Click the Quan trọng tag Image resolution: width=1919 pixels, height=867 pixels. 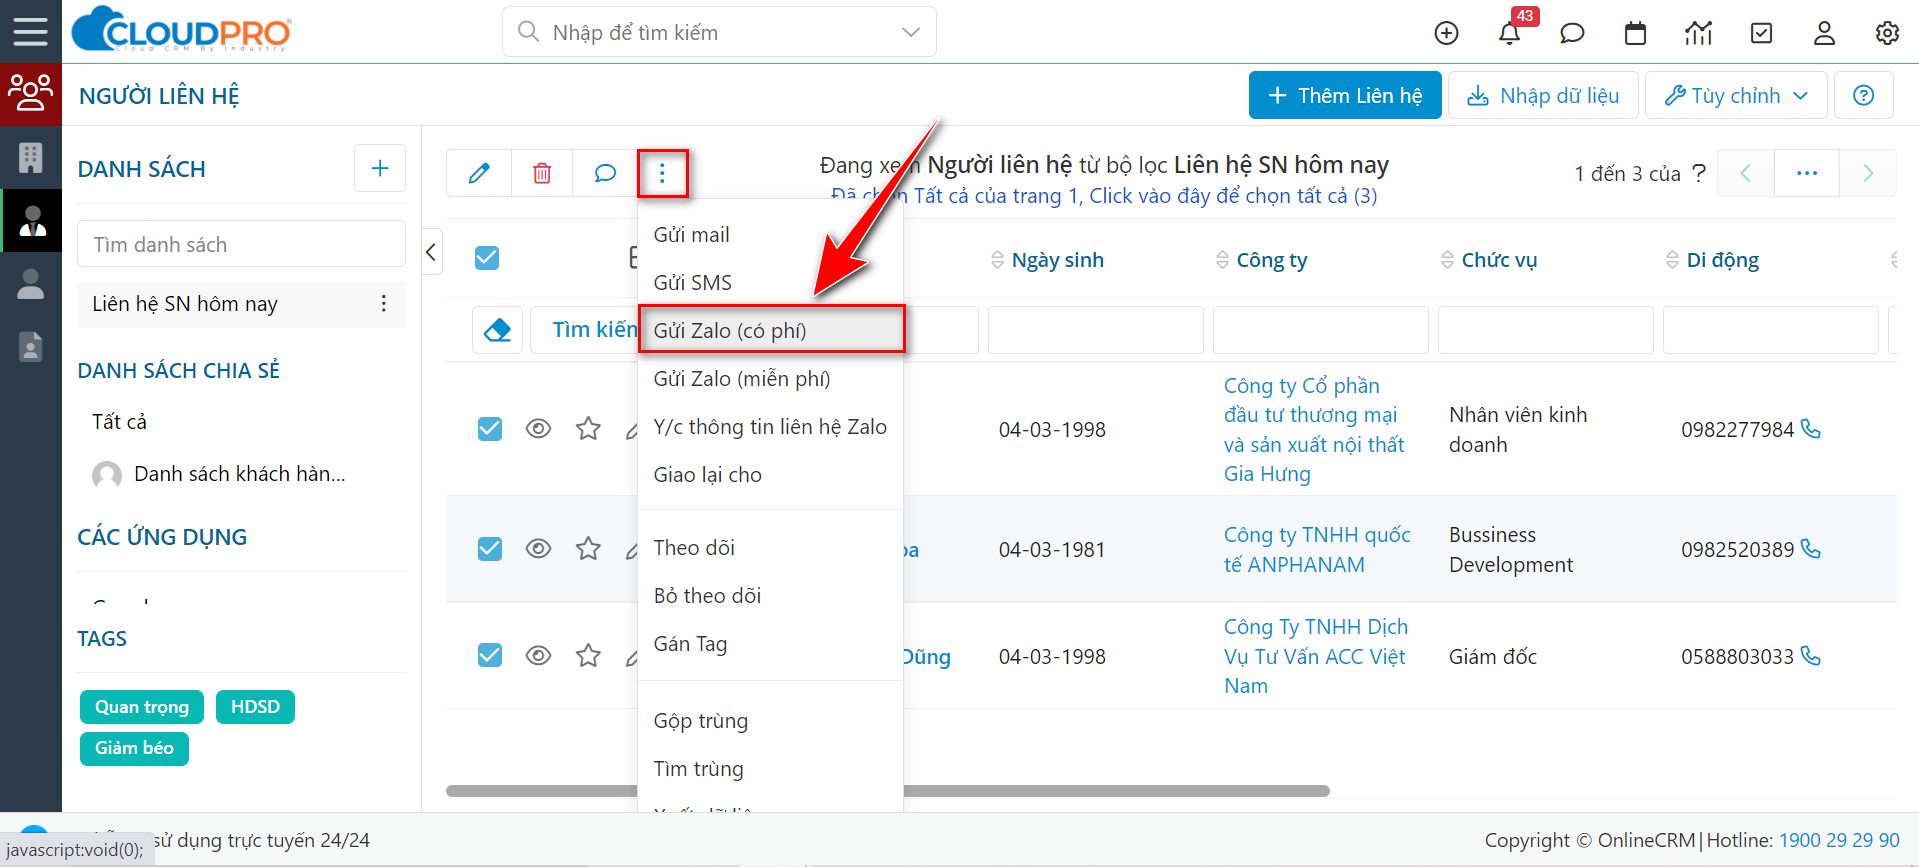[142, 707]
